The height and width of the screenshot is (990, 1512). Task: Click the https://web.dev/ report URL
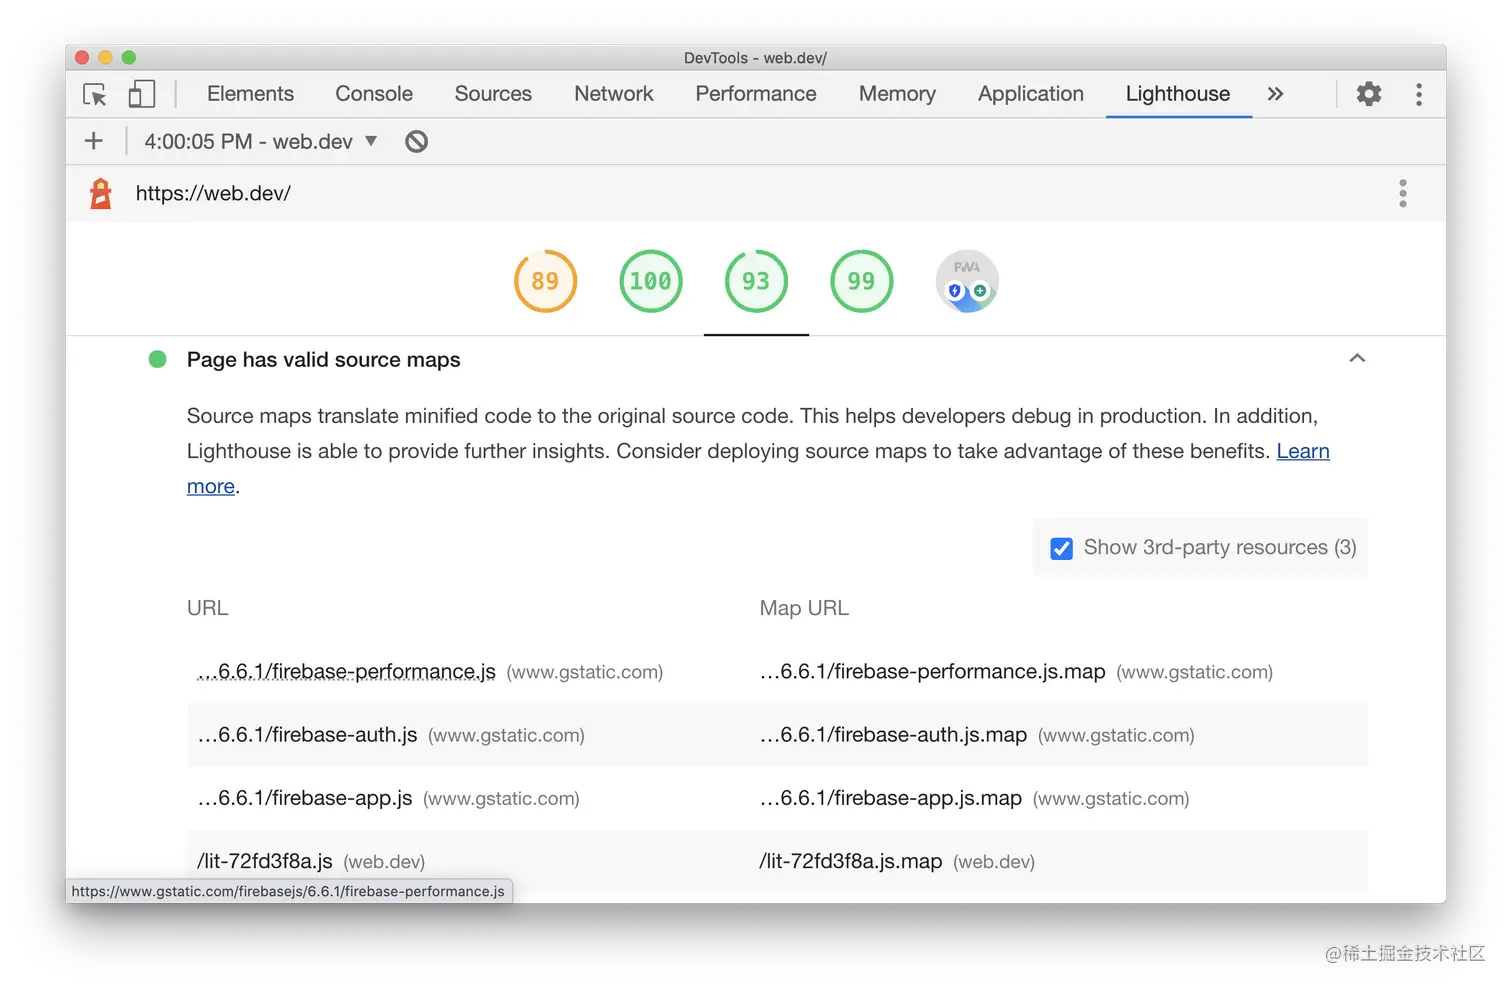(213, 193)
